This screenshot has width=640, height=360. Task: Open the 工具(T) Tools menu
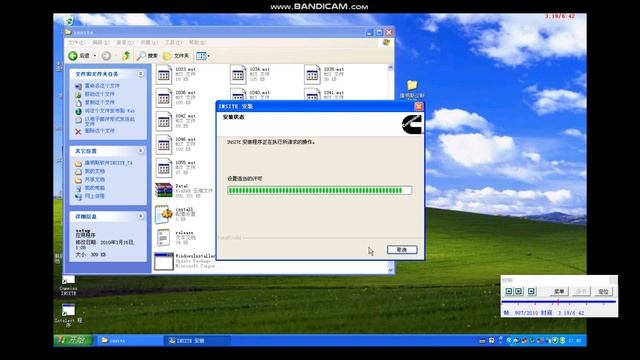point(173,42)
